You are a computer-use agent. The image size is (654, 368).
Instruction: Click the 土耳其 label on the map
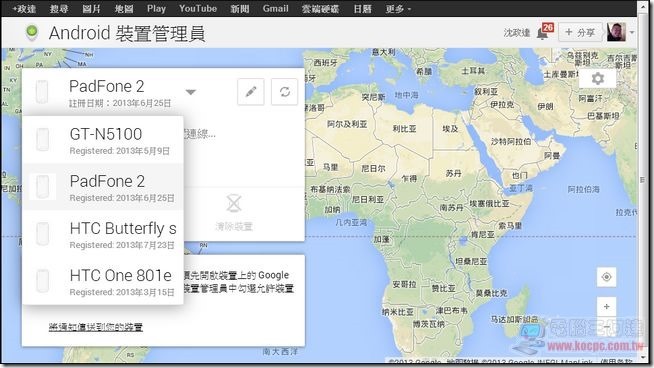(x=473, y=71)
